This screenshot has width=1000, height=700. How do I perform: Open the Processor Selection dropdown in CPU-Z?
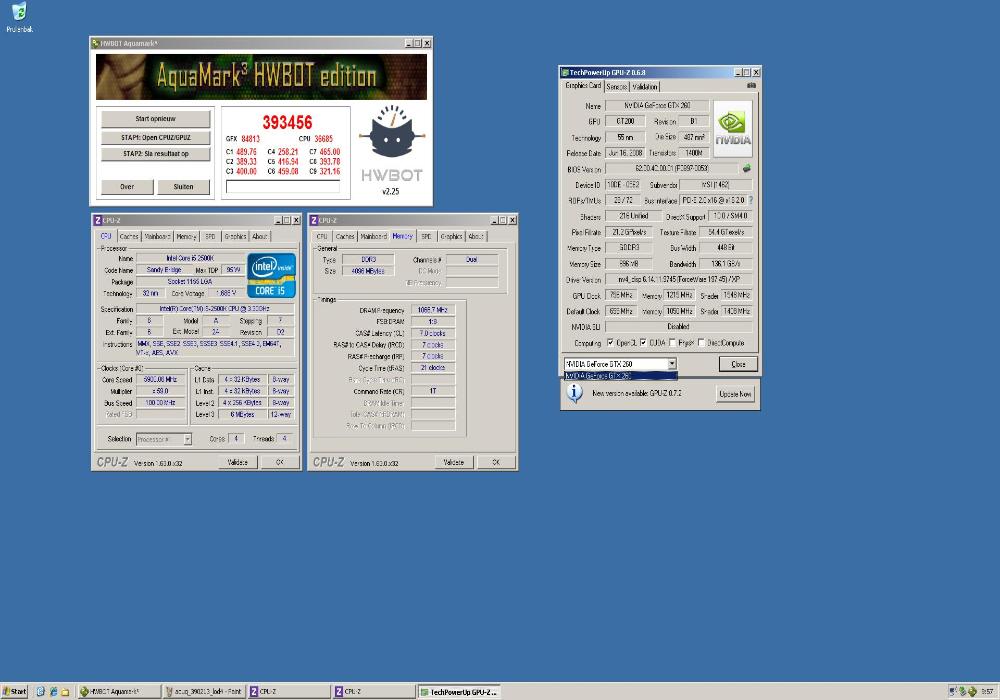pyautogui.click(x=188, y=439)
